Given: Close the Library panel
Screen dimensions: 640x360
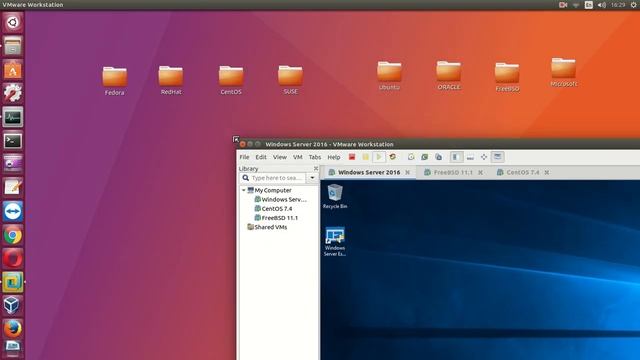Looking at the screenshot, I should (x=316, y=168).
